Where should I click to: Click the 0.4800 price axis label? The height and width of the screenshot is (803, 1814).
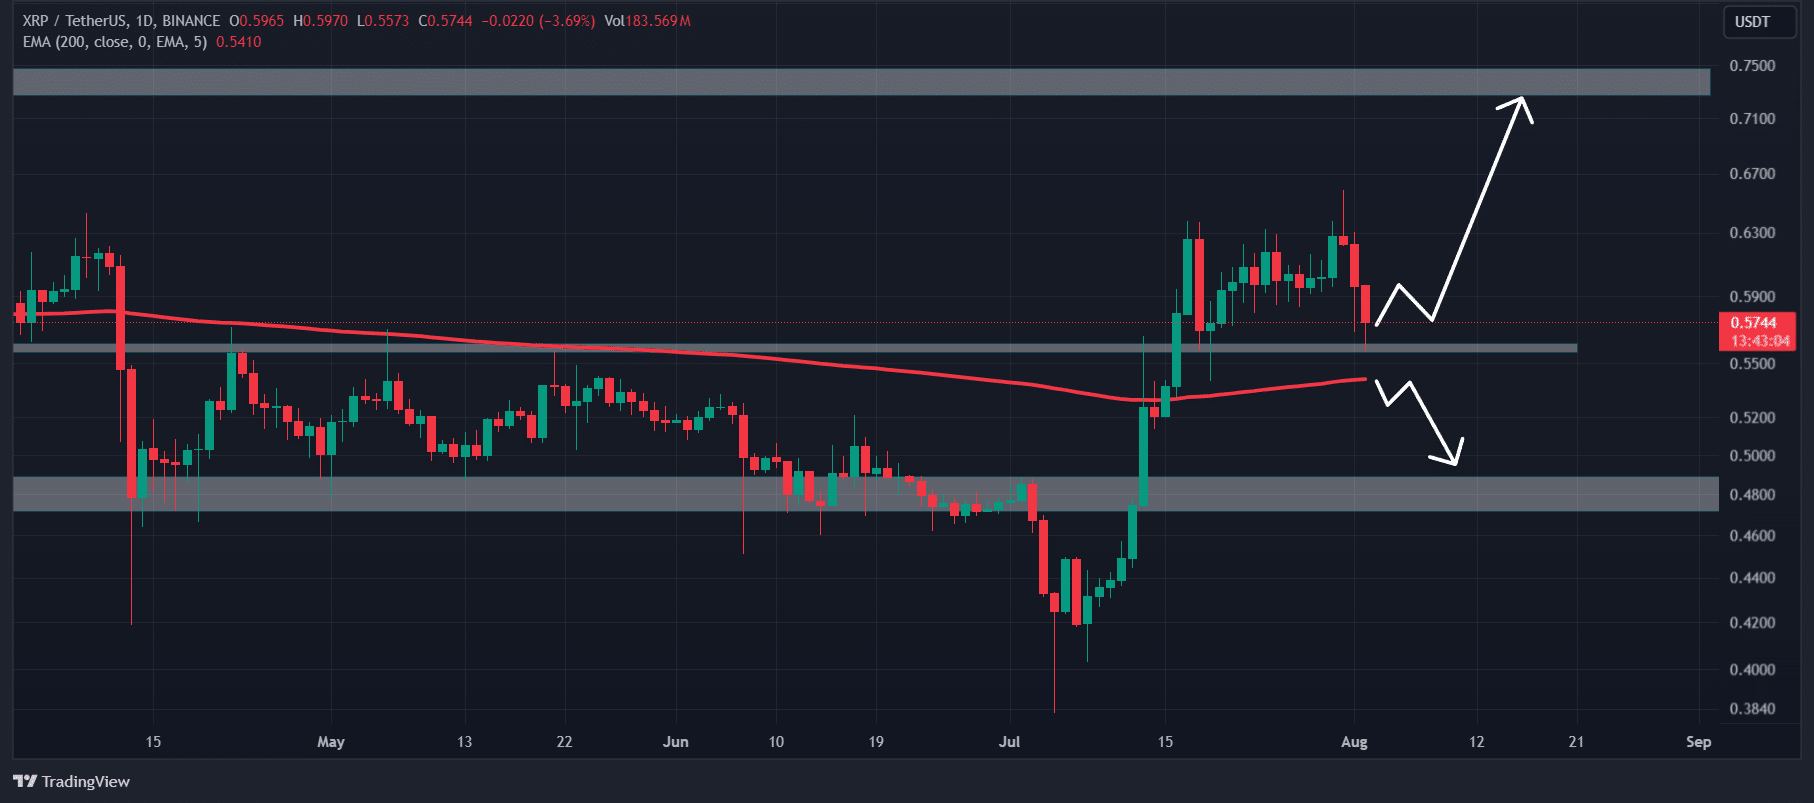(x=1752, y=495)
